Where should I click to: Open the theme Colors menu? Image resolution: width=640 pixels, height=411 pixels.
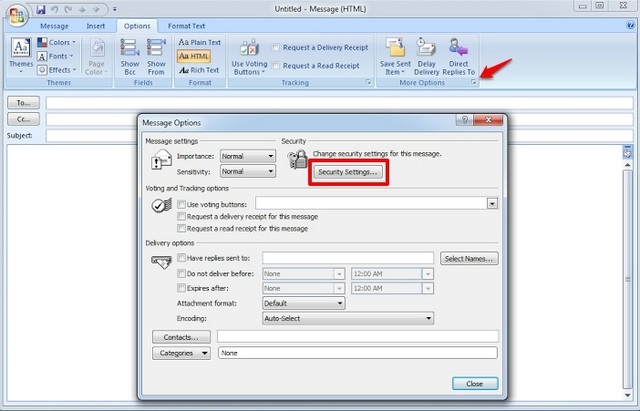click(56, 43)
